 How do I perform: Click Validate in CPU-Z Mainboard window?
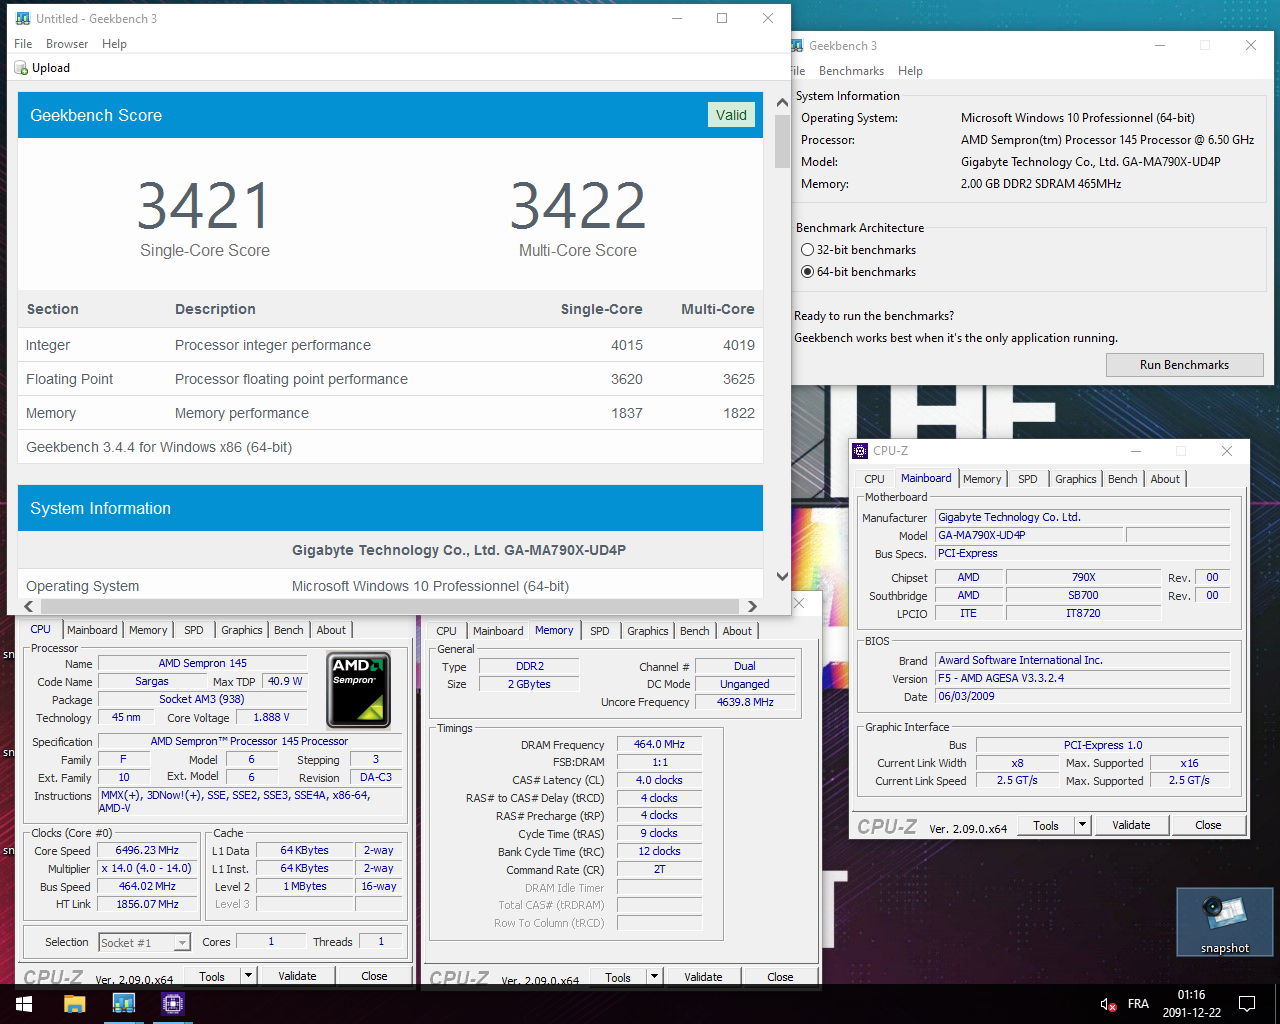coord(1131,825)
